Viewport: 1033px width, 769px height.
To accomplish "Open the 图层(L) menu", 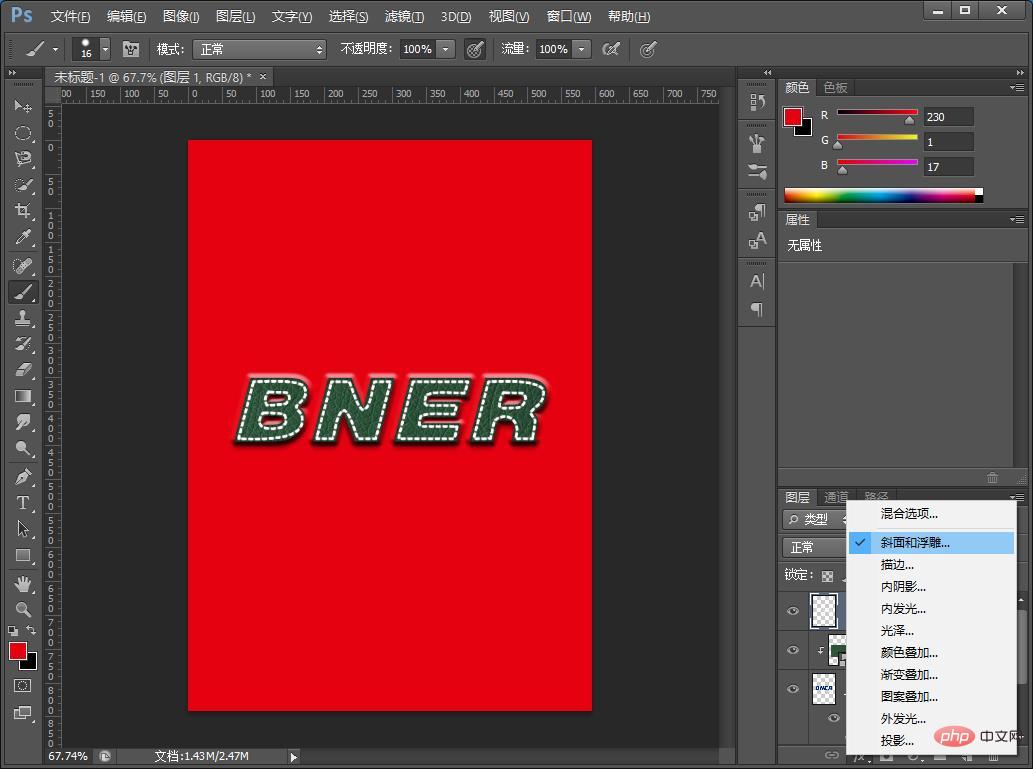I will point(235,16).
